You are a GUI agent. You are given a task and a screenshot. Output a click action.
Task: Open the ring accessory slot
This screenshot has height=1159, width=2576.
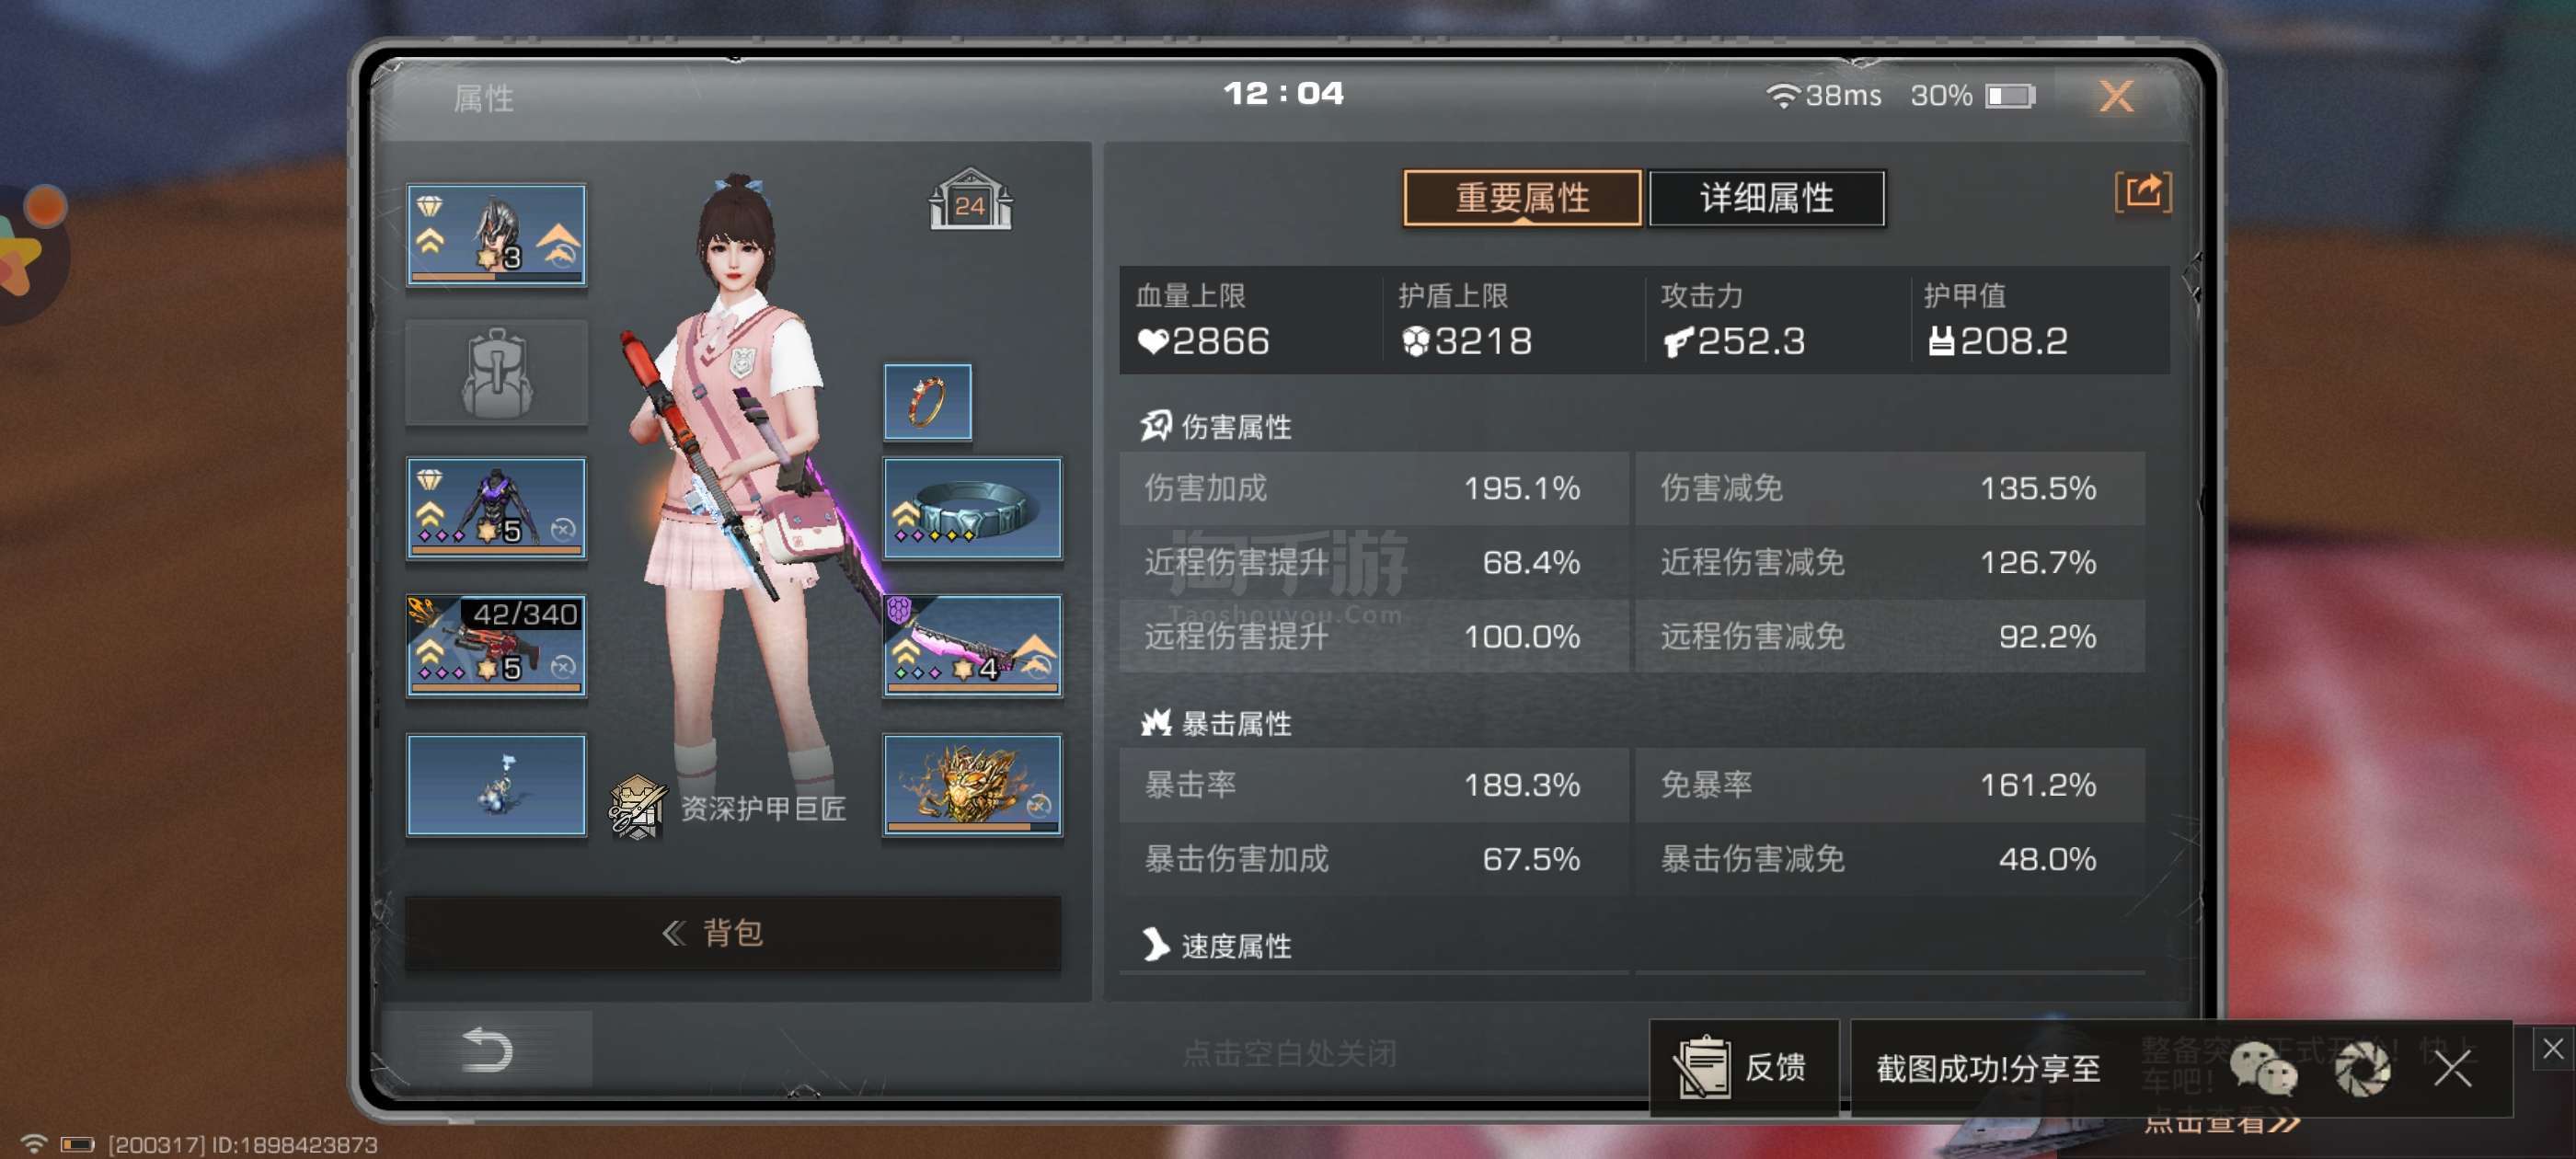(927, 402)
